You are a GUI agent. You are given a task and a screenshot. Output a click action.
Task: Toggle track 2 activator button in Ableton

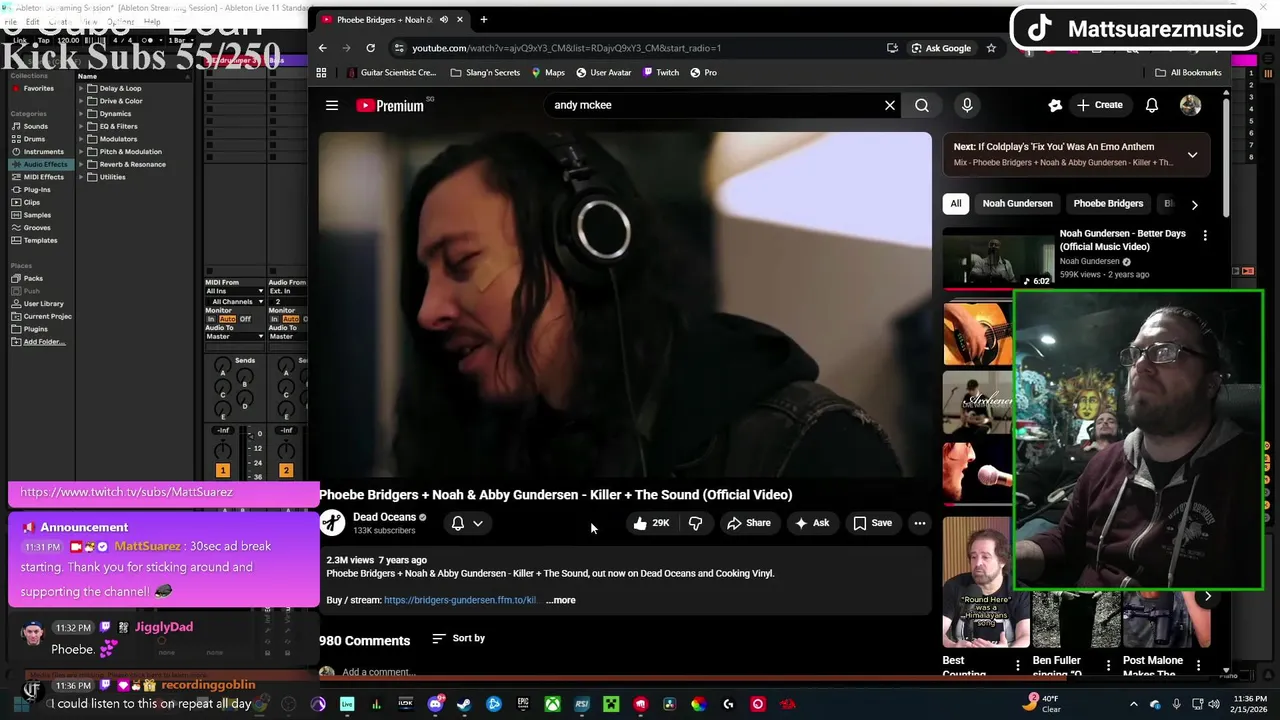coord(285,470)
